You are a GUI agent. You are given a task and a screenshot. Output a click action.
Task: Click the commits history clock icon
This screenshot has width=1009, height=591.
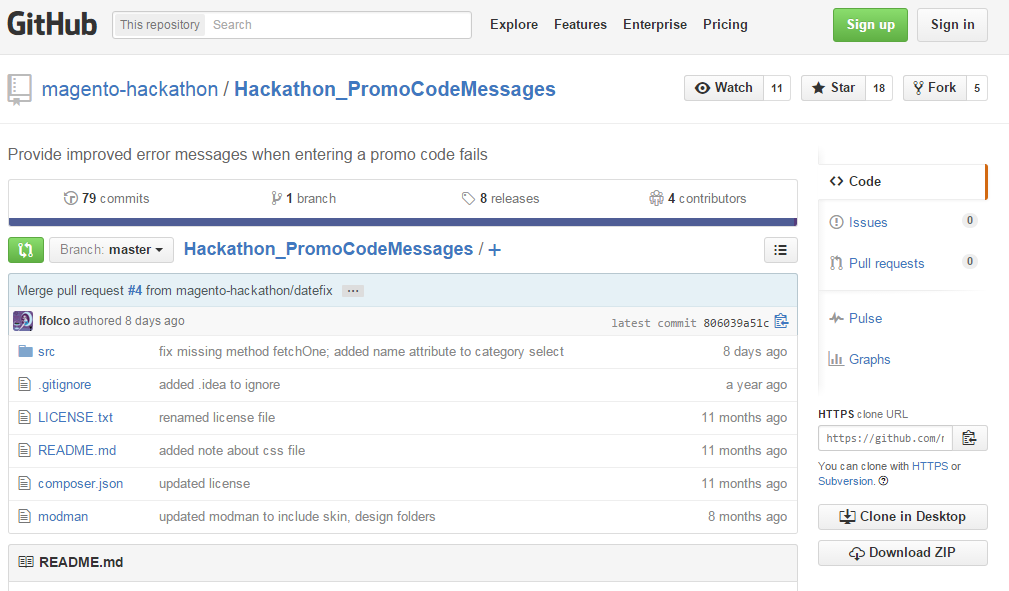click(x=71, y=198)
